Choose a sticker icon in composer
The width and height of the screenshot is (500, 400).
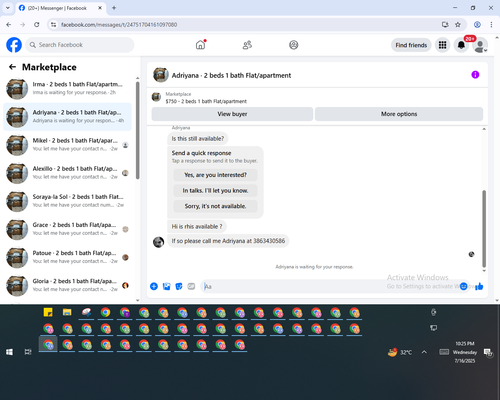(179, 286)
